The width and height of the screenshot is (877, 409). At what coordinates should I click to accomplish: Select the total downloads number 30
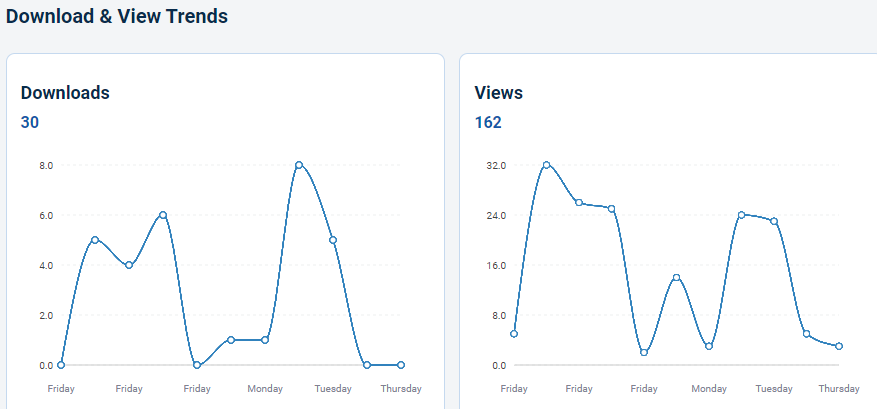tap(30, 123)
